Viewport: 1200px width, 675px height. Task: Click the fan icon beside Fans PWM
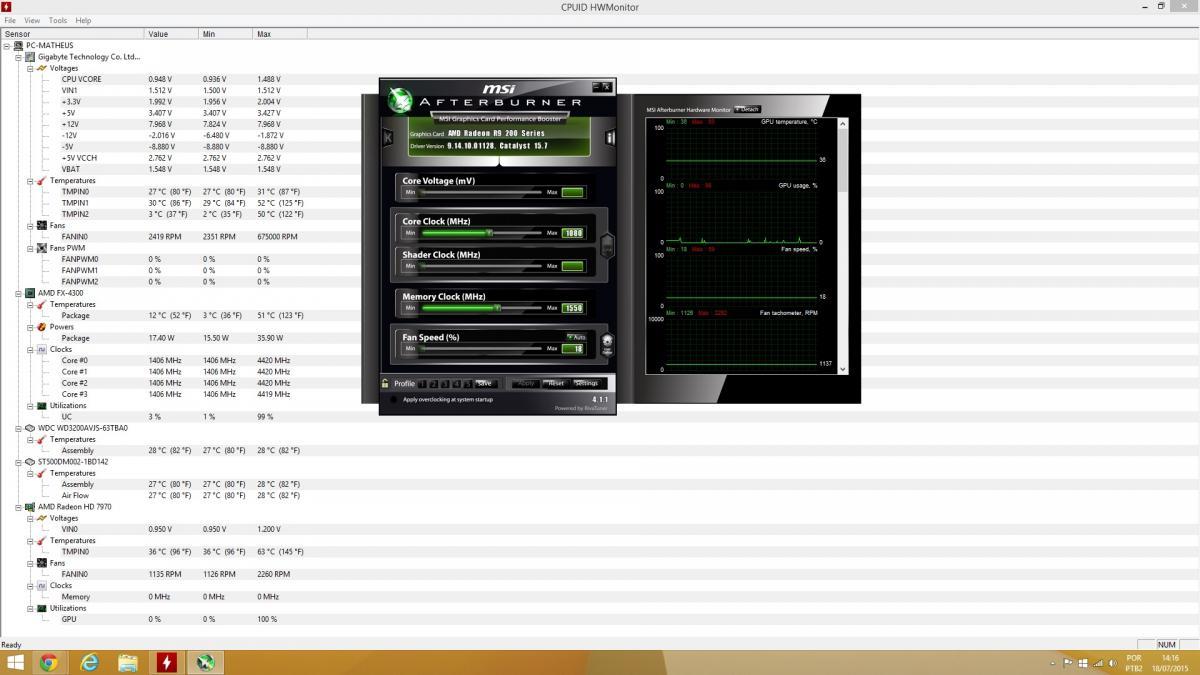(x=41, y=248)
